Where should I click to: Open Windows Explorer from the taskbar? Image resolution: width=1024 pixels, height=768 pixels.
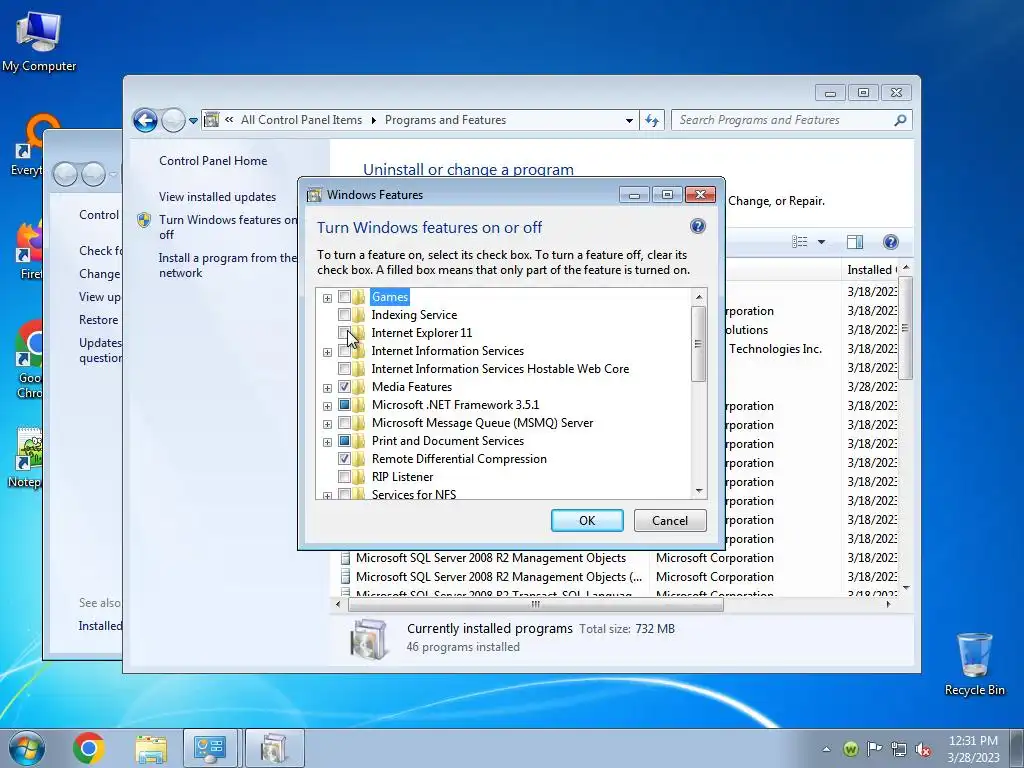(151, 748)
